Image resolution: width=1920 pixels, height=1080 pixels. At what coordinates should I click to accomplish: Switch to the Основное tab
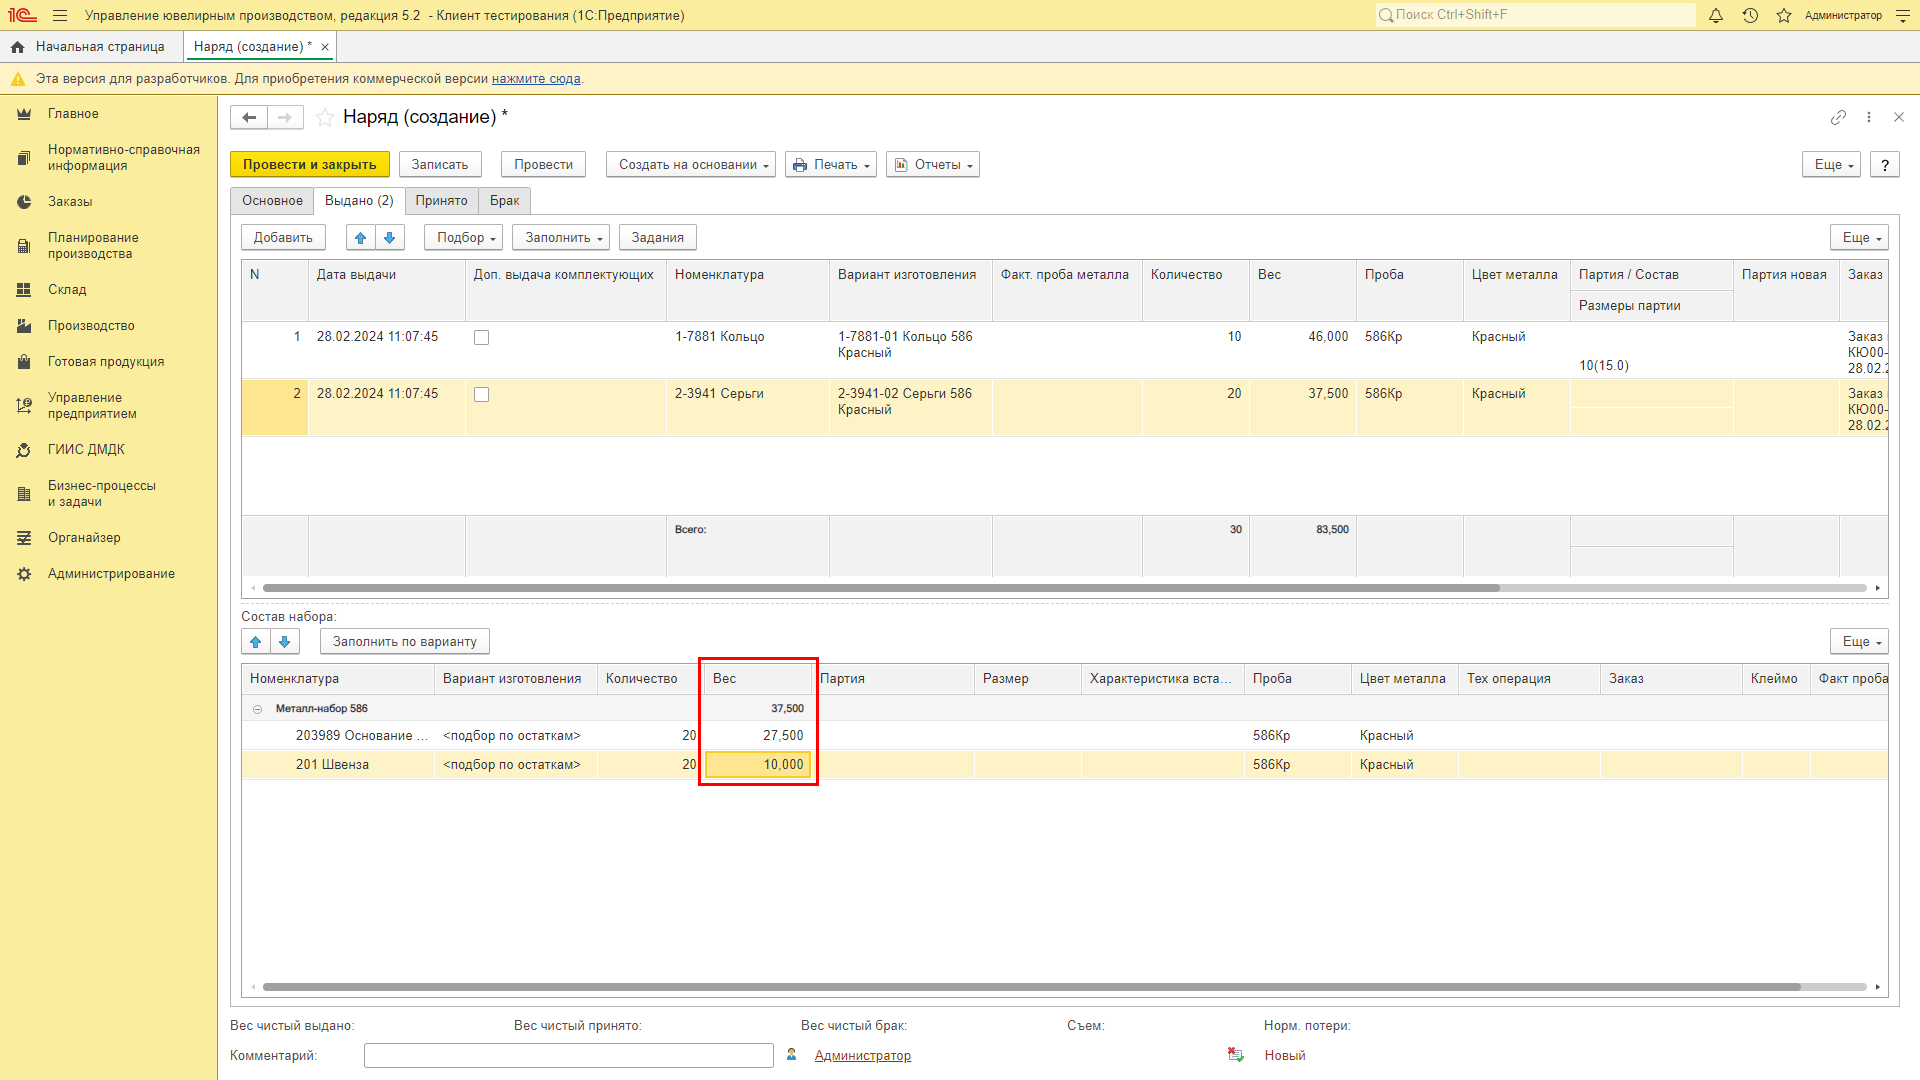[272, 201]
